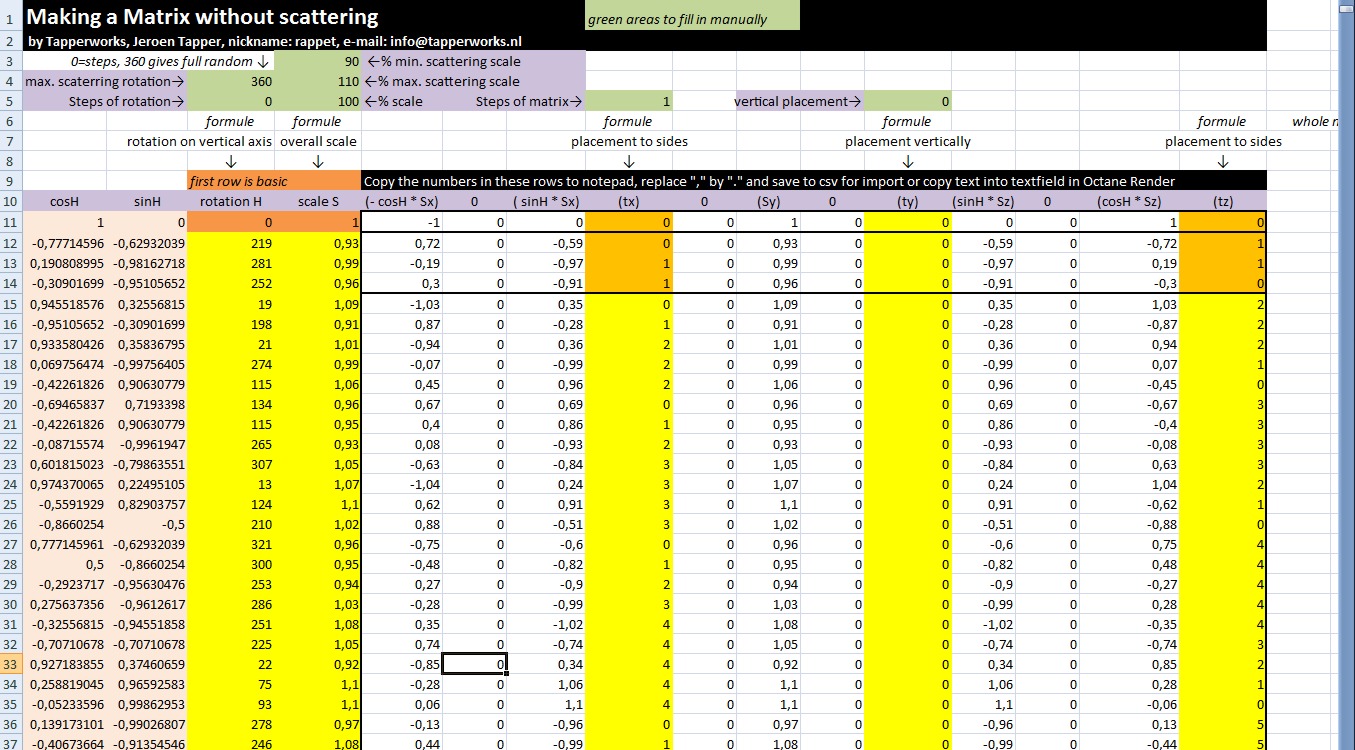Select the 'placement vertically' cell

pyautogui.click(x=908, y=141)
